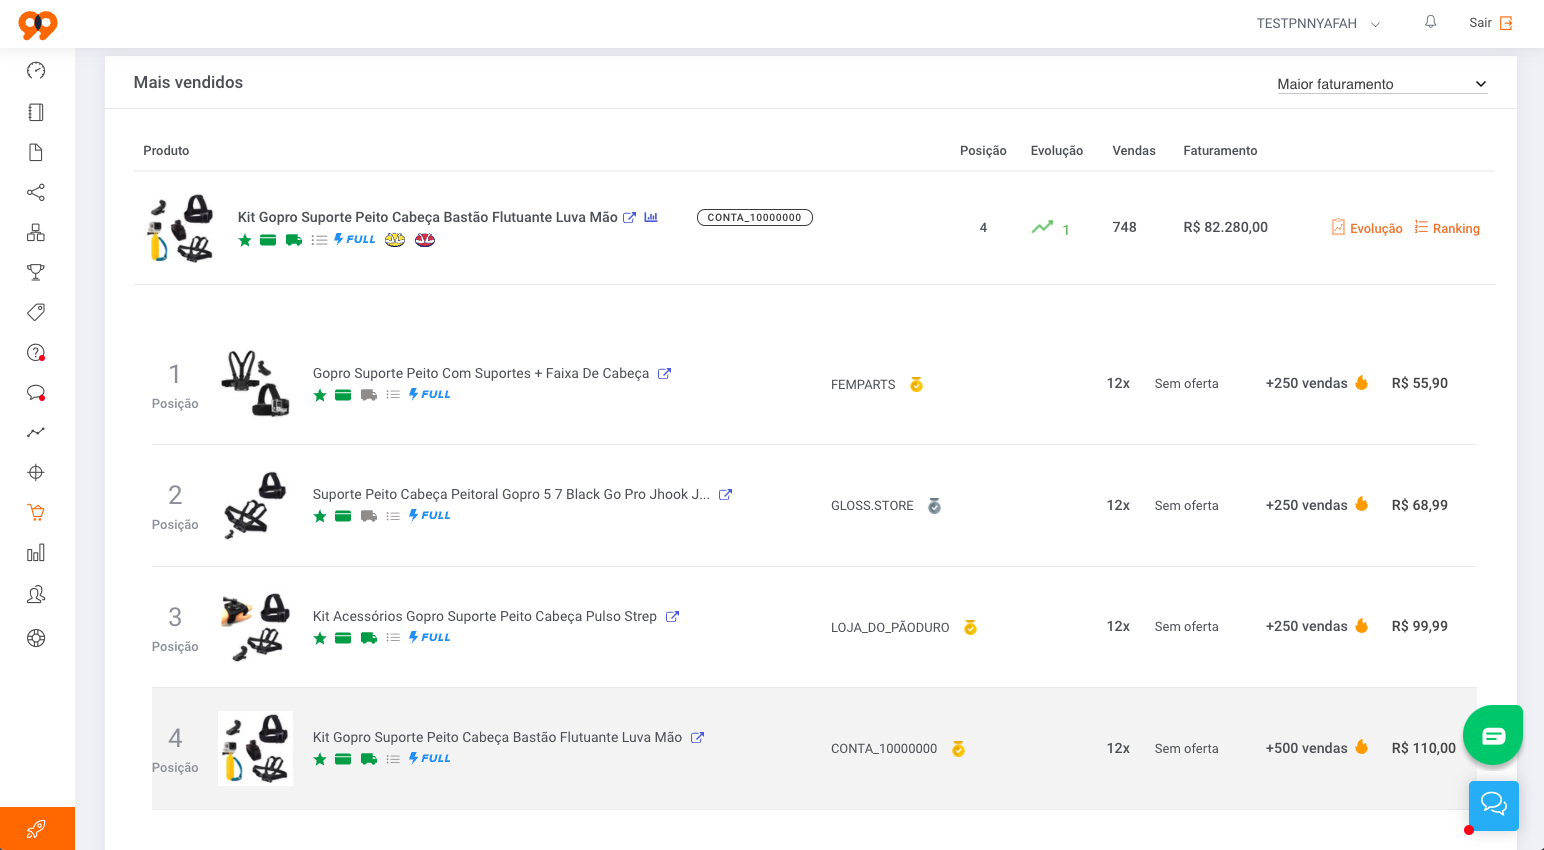Click seller name GLOSS.STORE
The image size is (1544, 850).
872,506
